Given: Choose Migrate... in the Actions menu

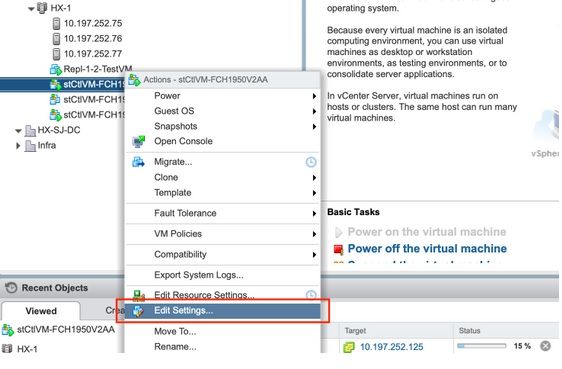Looking at the screenshot, I should click(223, 162).
